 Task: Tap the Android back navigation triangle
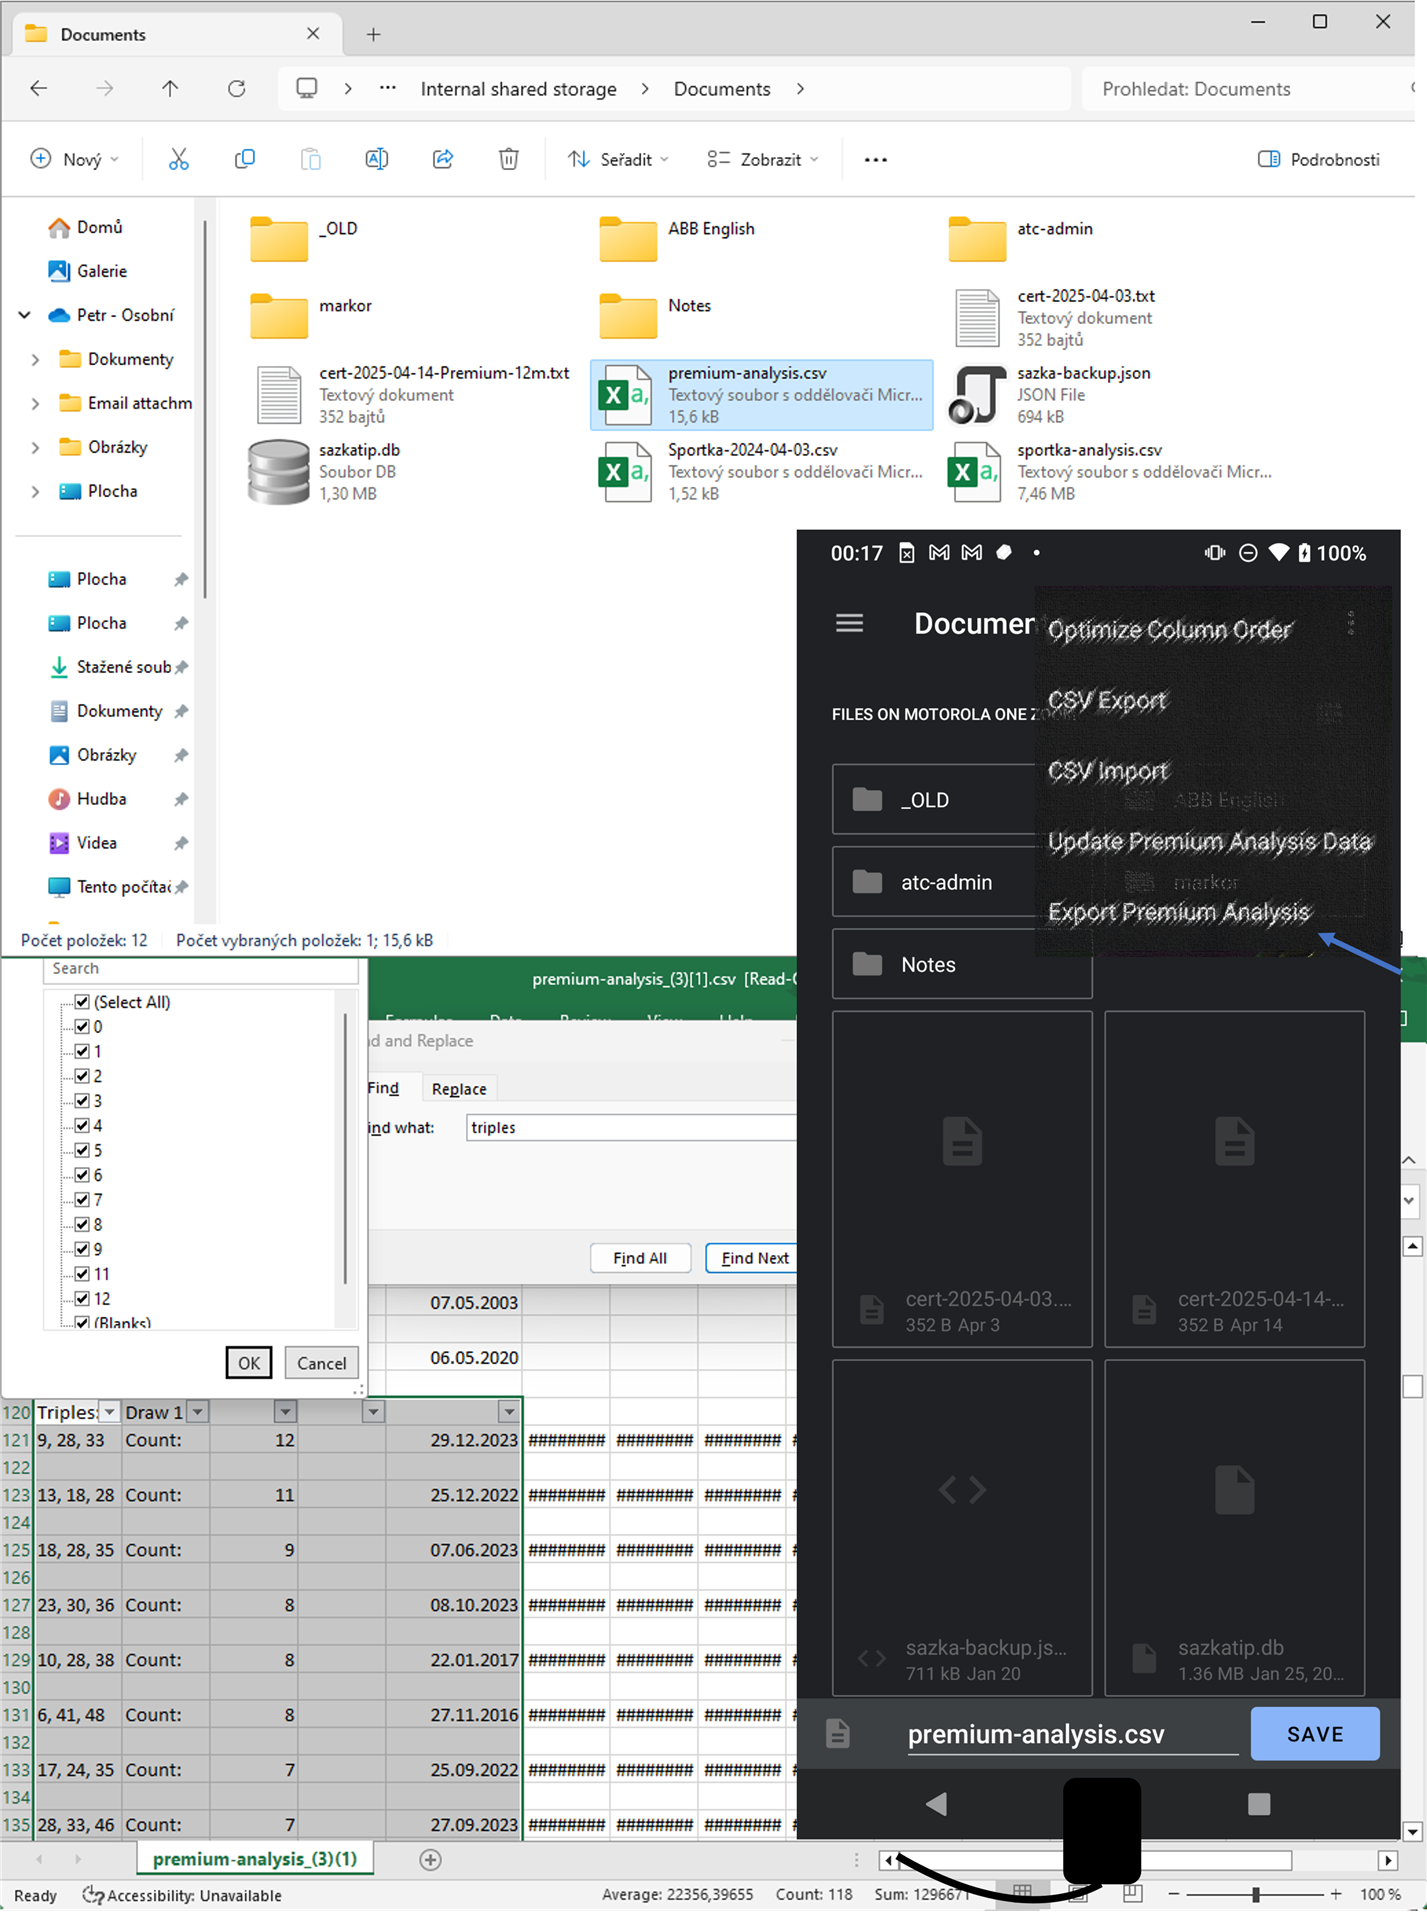coord(936,1803)
